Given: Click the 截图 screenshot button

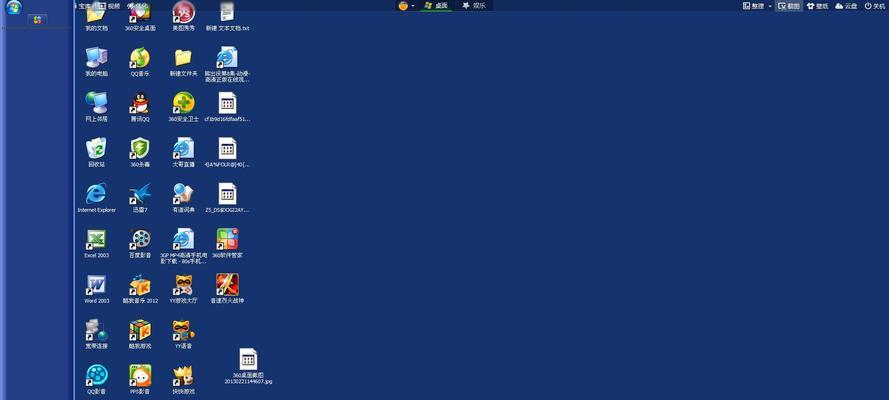Looking at the screenshot, I should [x=789, y=6].
